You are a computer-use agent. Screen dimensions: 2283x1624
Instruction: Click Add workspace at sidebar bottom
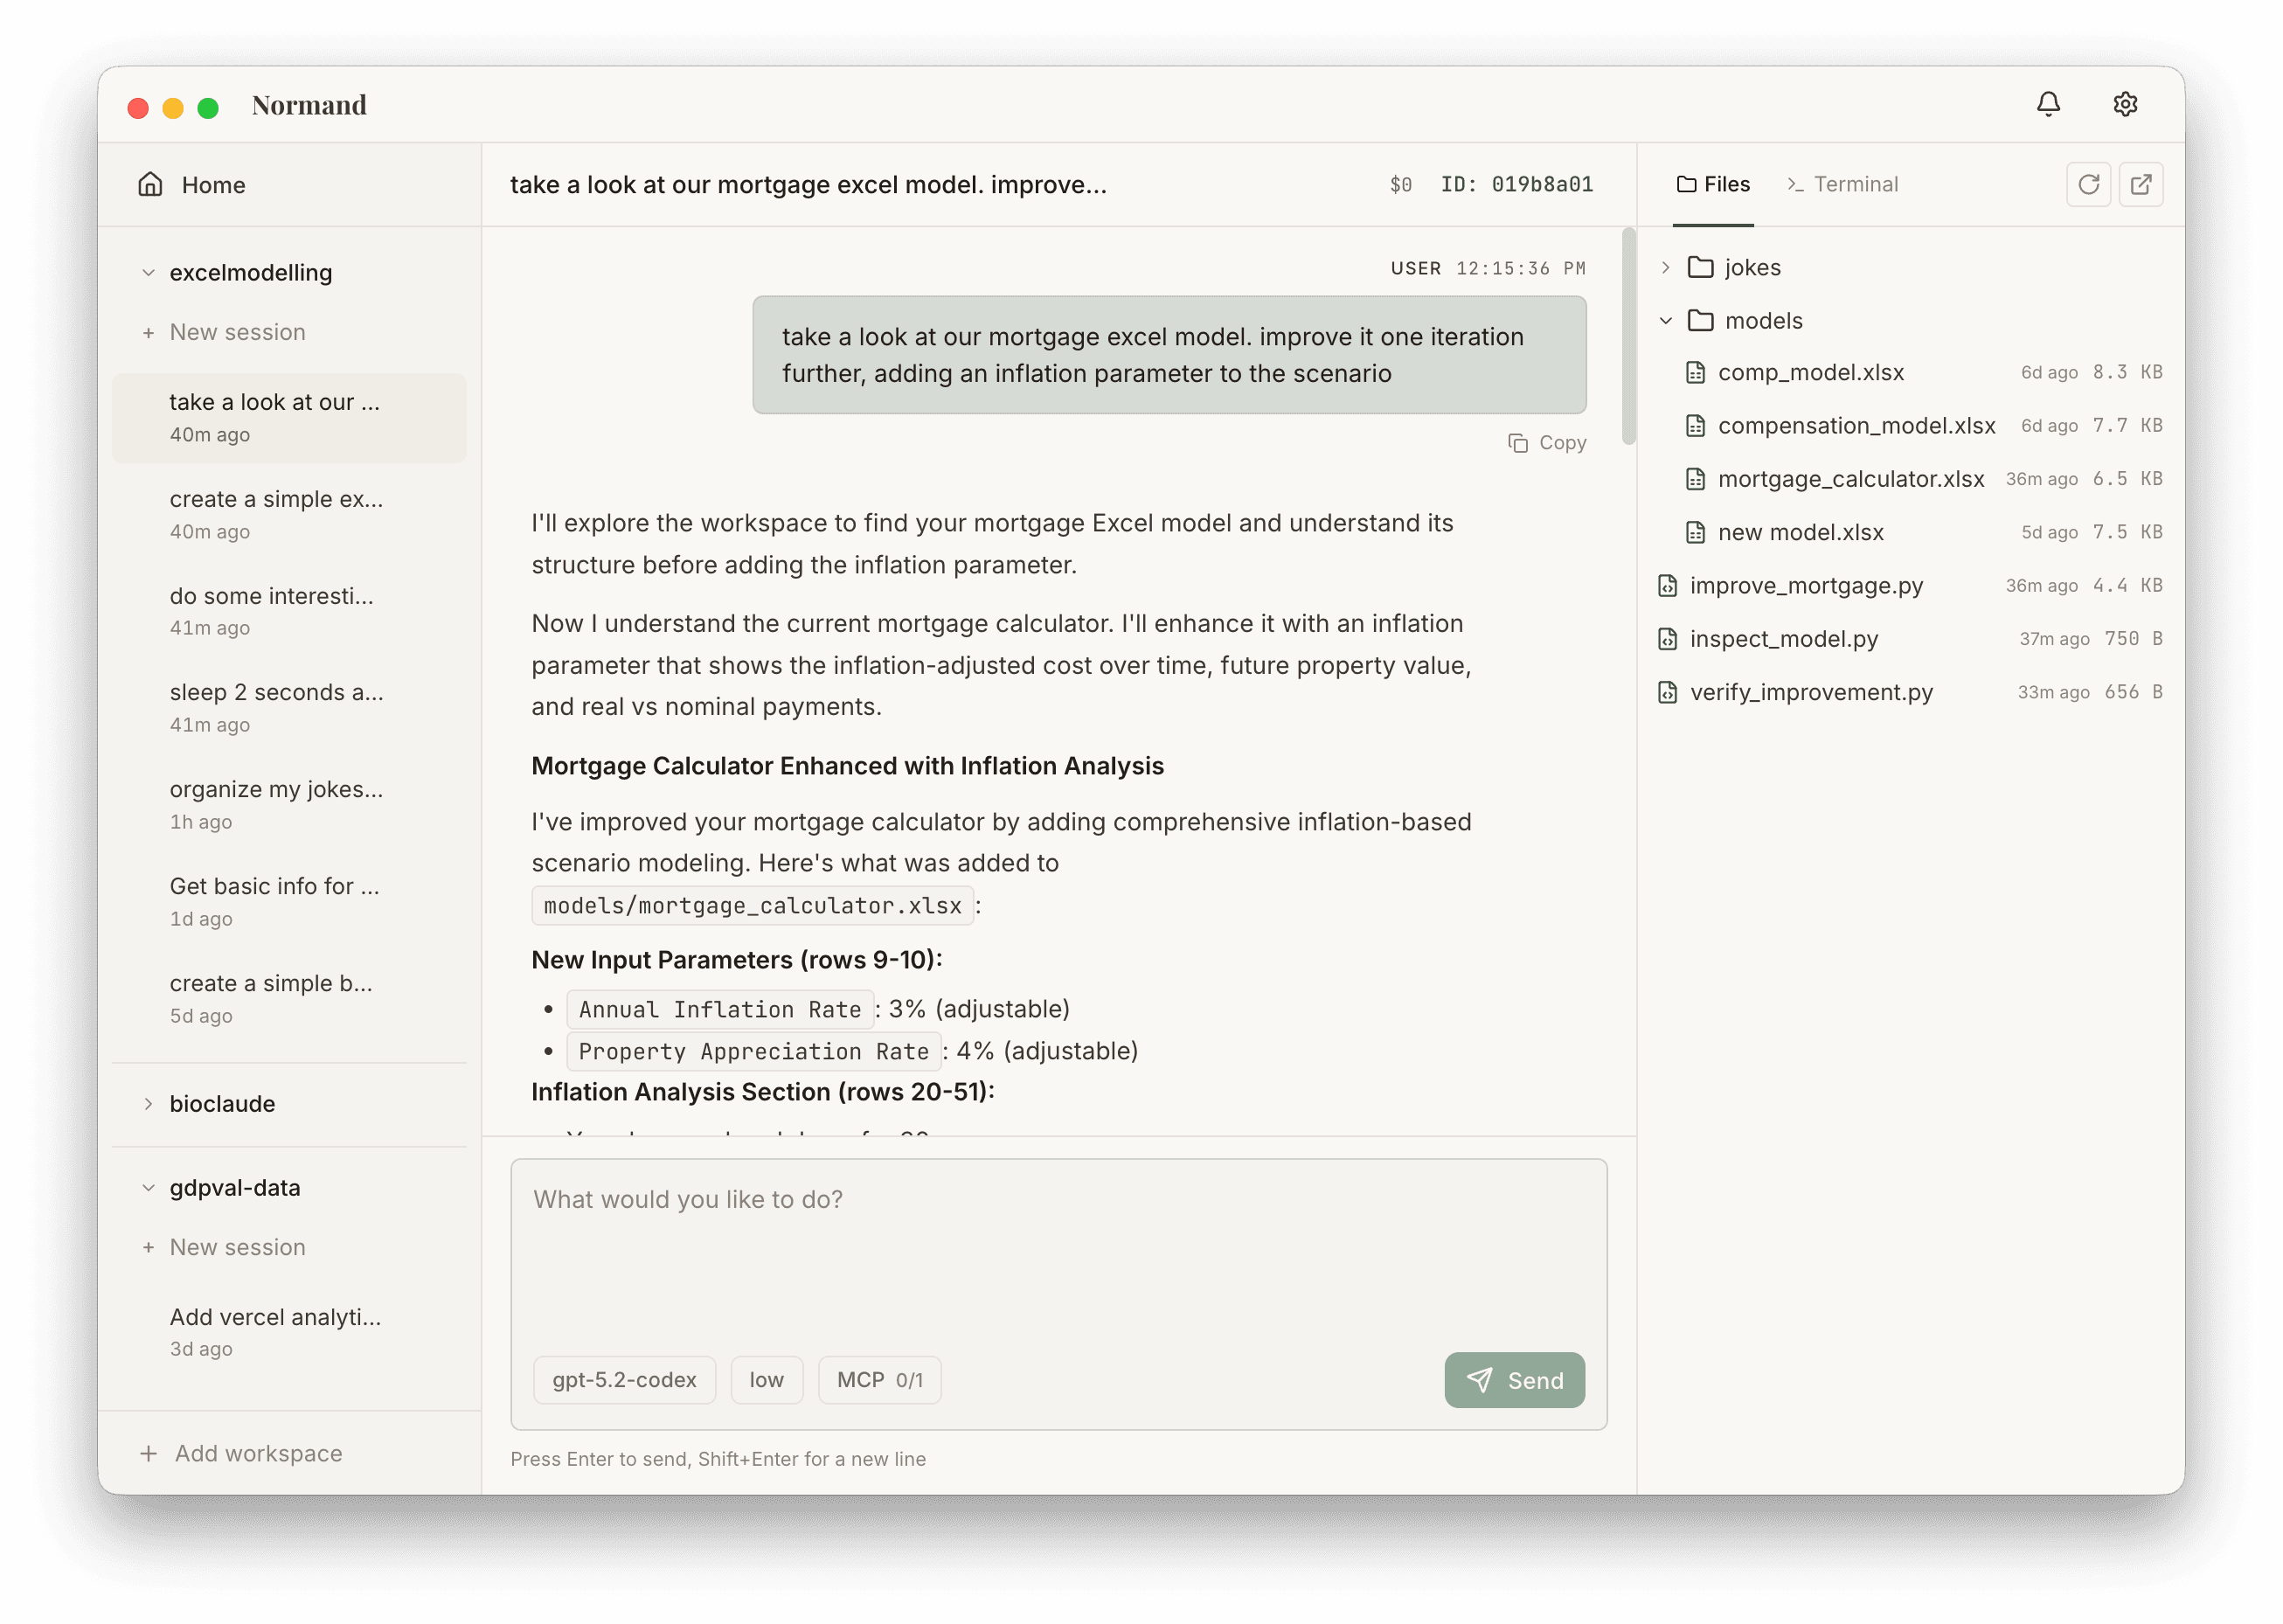(242, 1453)
